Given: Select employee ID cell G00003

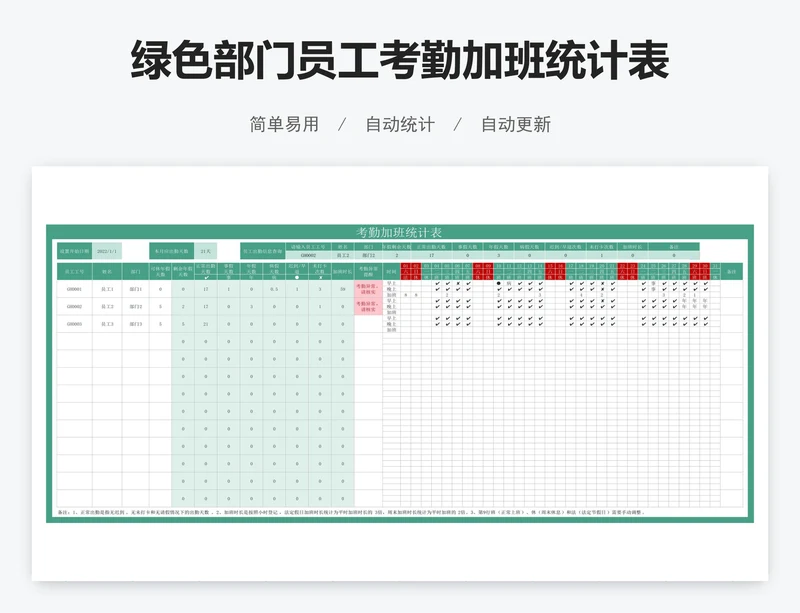Looking at the screenshot, I should (x=74, y=324).
